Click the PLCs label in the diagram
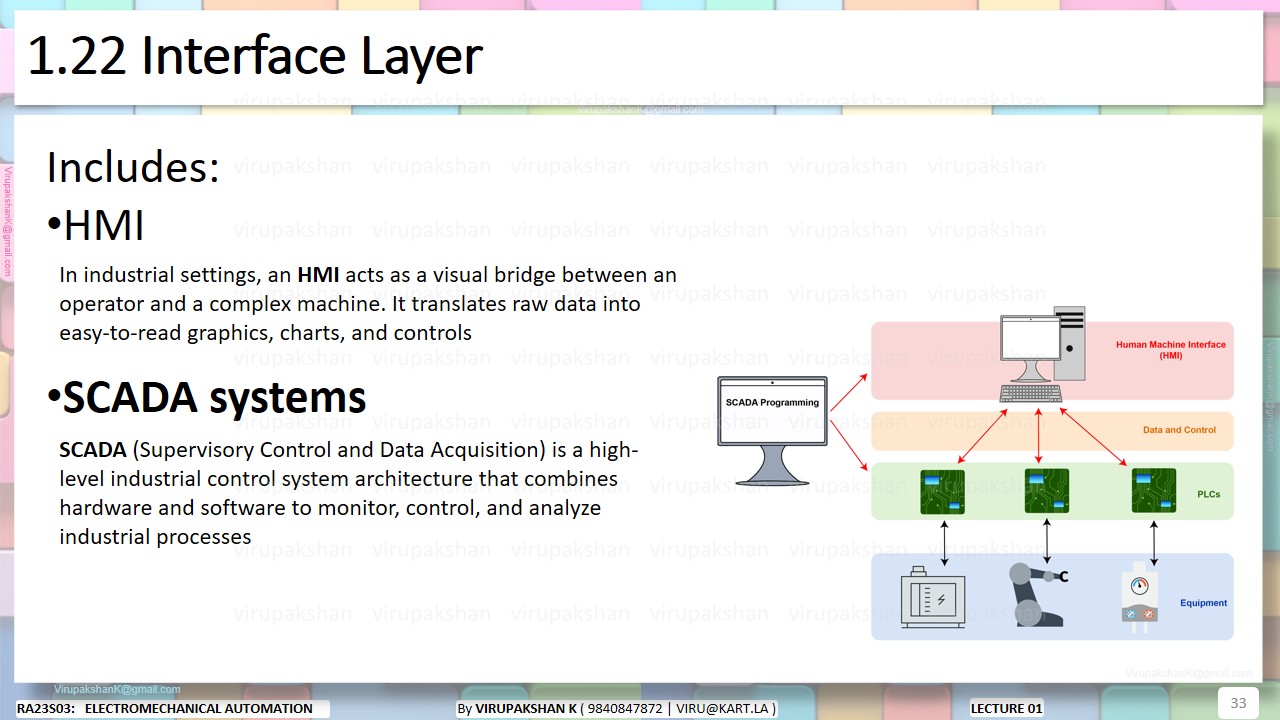 [1208, 492]
